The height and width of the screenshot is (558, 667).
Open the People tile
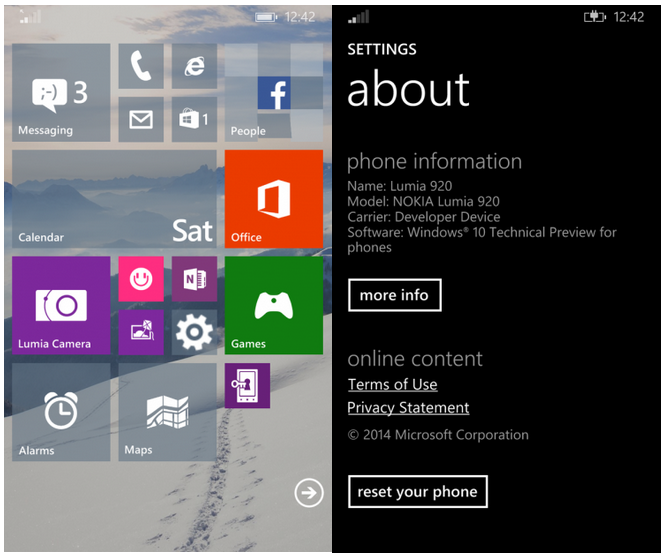tap(273, 93)
